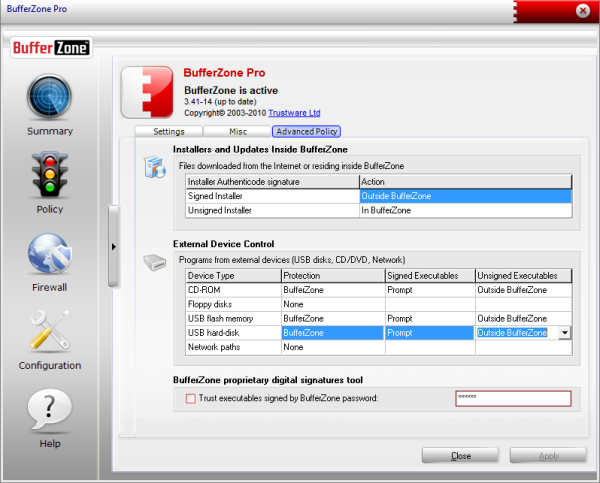Change USB flash memory signed Prompt cell
The image size is (600, 483).
pos(430,318)
